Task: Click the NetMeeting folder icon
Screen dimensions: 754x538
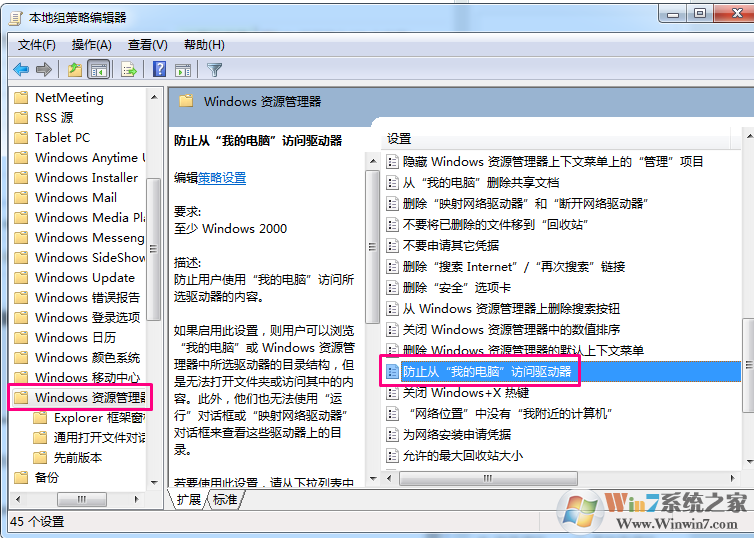Action: coord(21,98)
